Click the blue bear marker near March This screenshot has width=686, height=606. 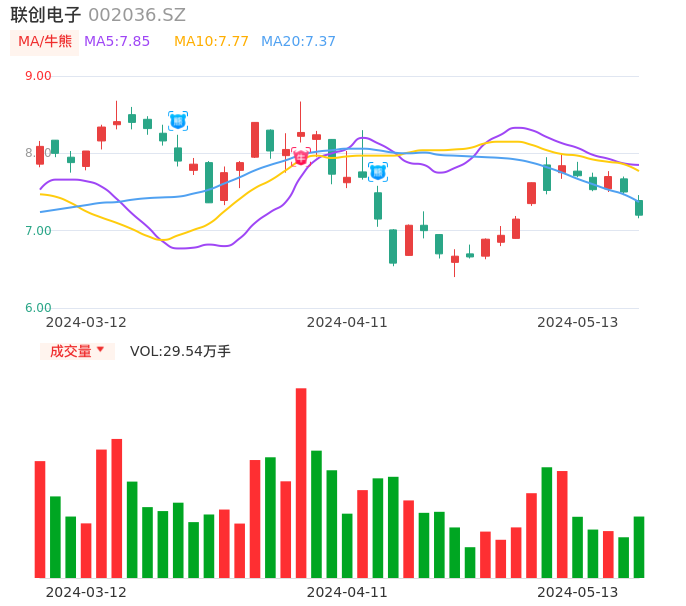[x=178, y=121]
